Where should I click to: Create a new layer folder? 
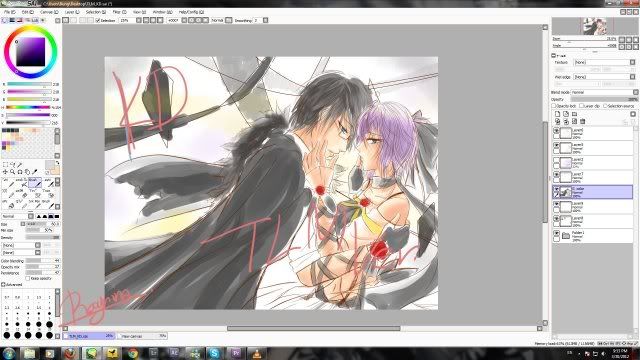574,114
